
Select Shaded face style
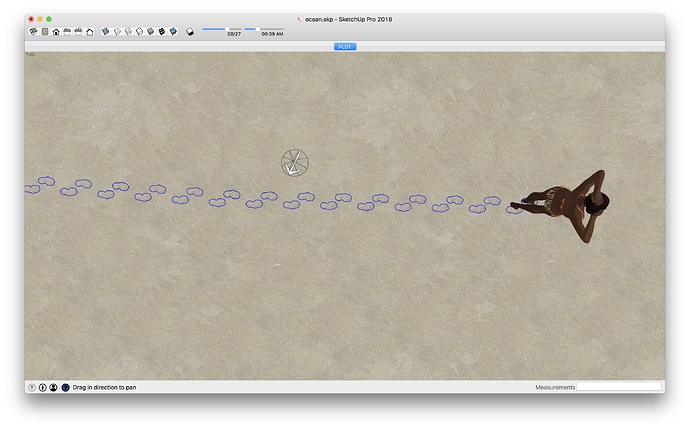tap(150, 31)
